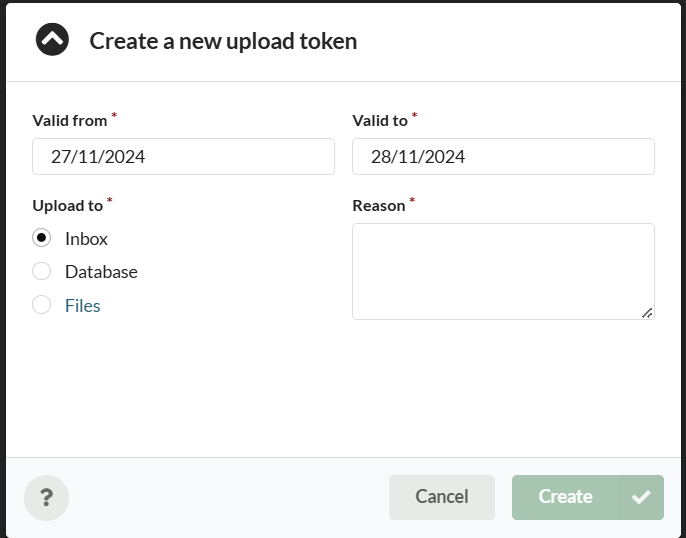The image size is (686, 538).
Task: Open help with the question mark icon
Action: [46, 497]
